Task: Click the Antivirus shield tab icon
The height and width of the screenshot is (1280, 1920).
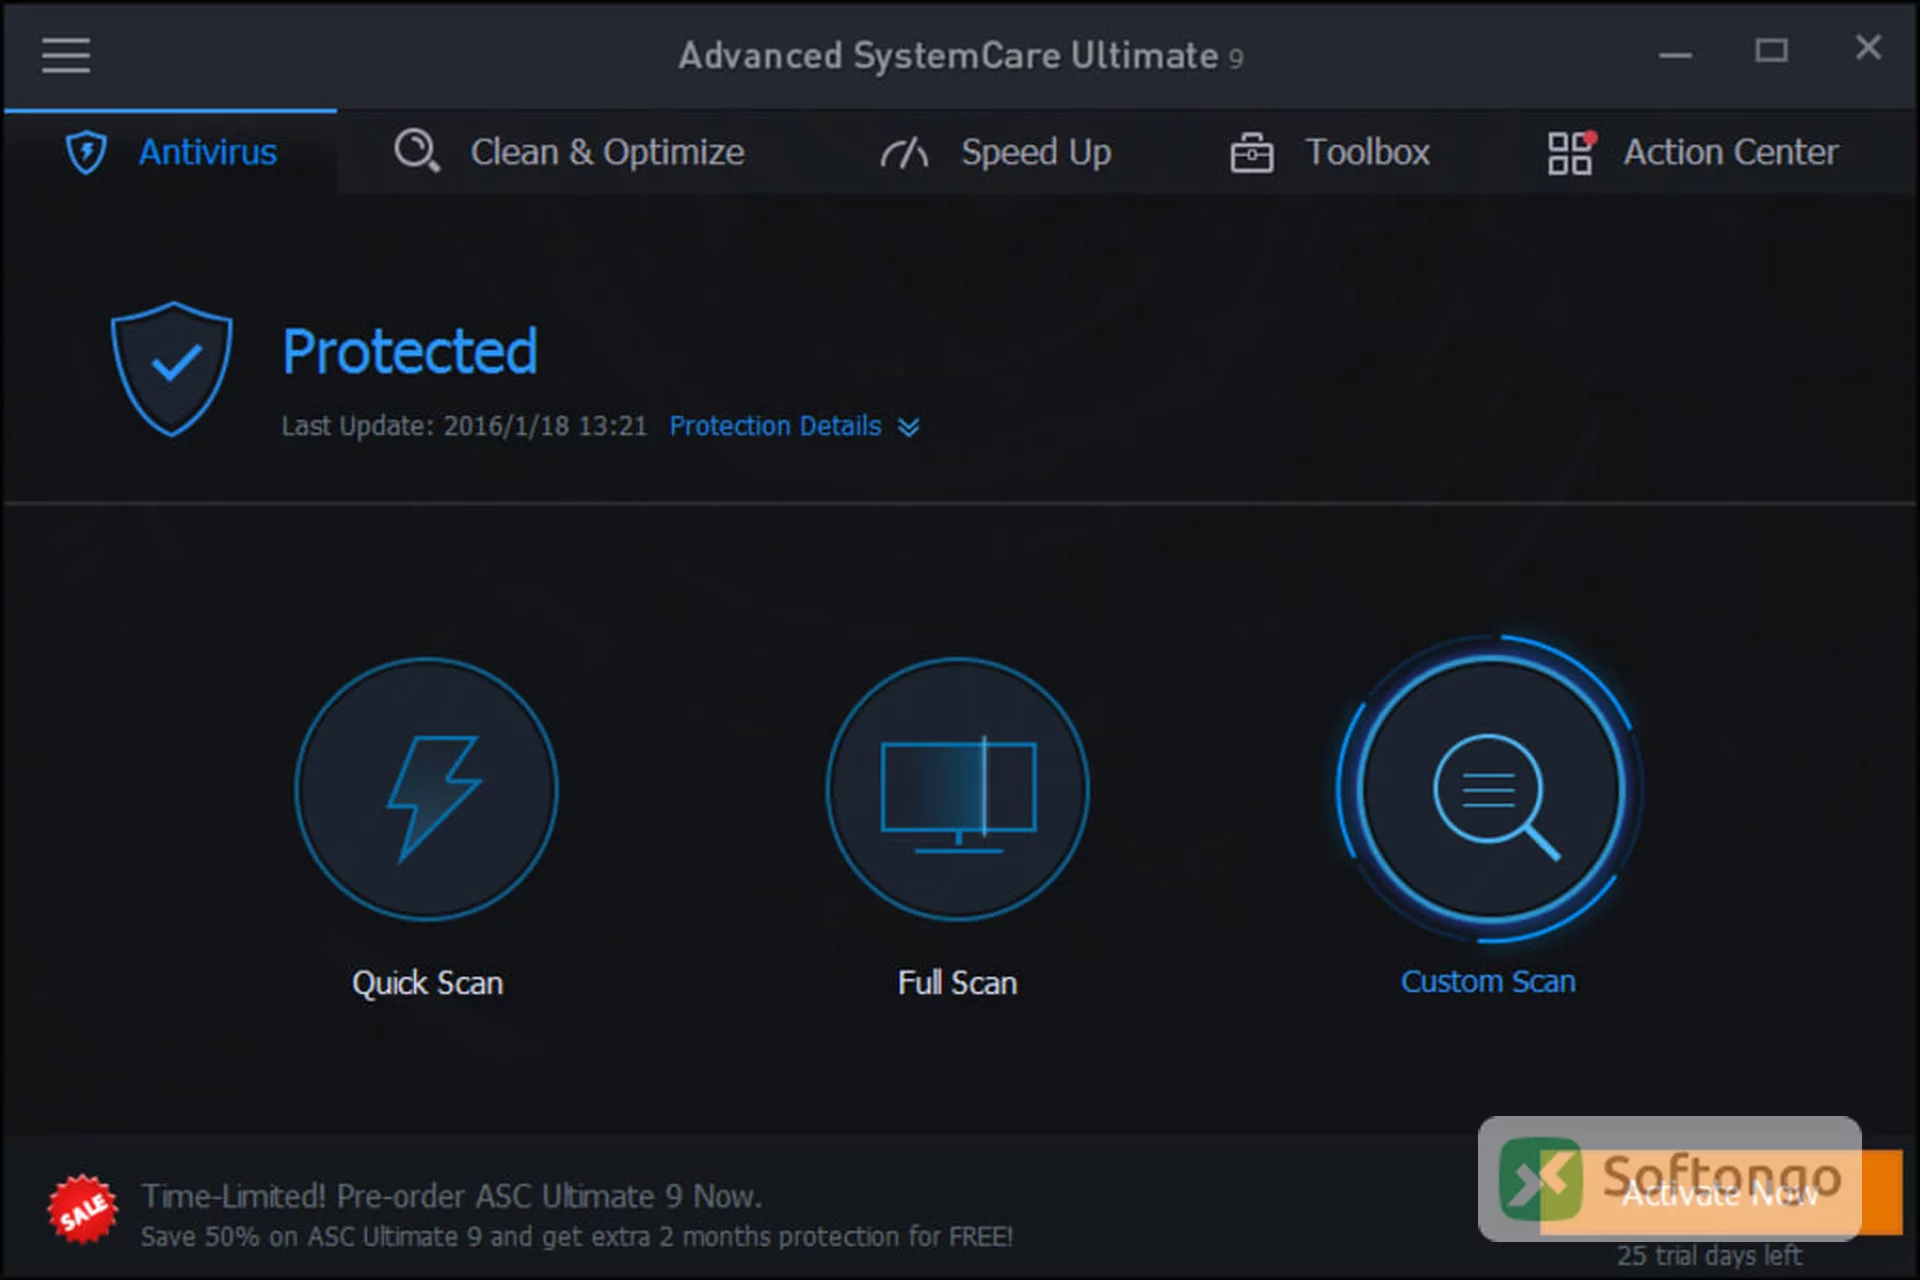Action: click(86, 152)
